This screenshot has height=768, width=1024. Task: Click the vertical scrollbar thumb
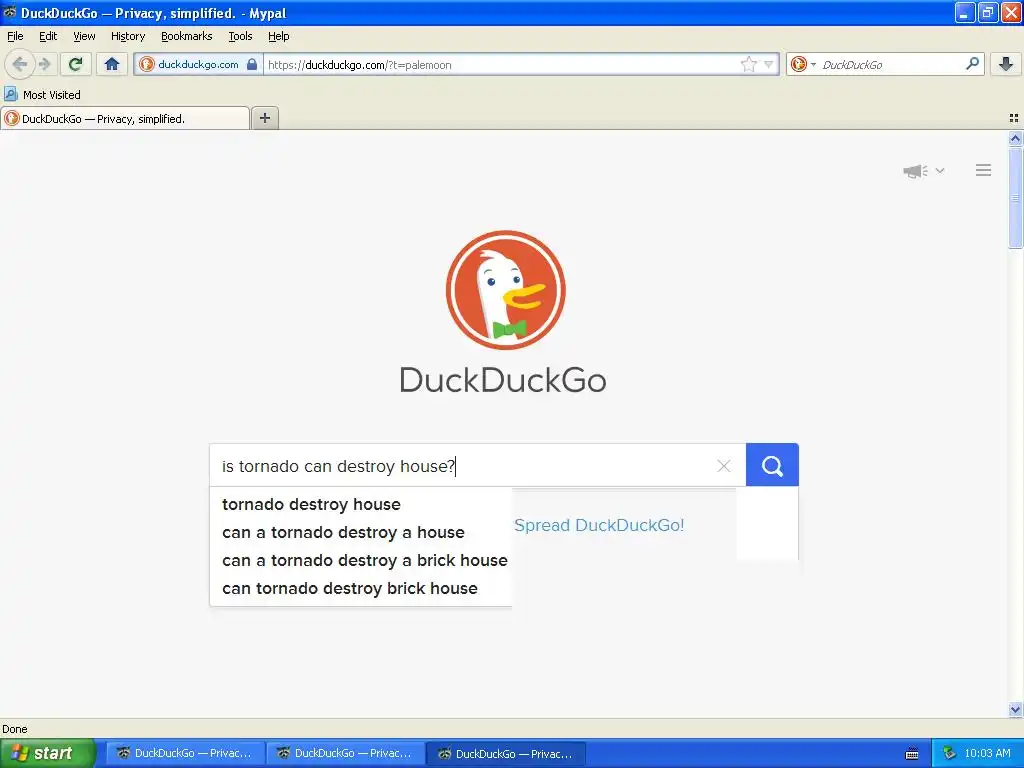point(1015,197)
